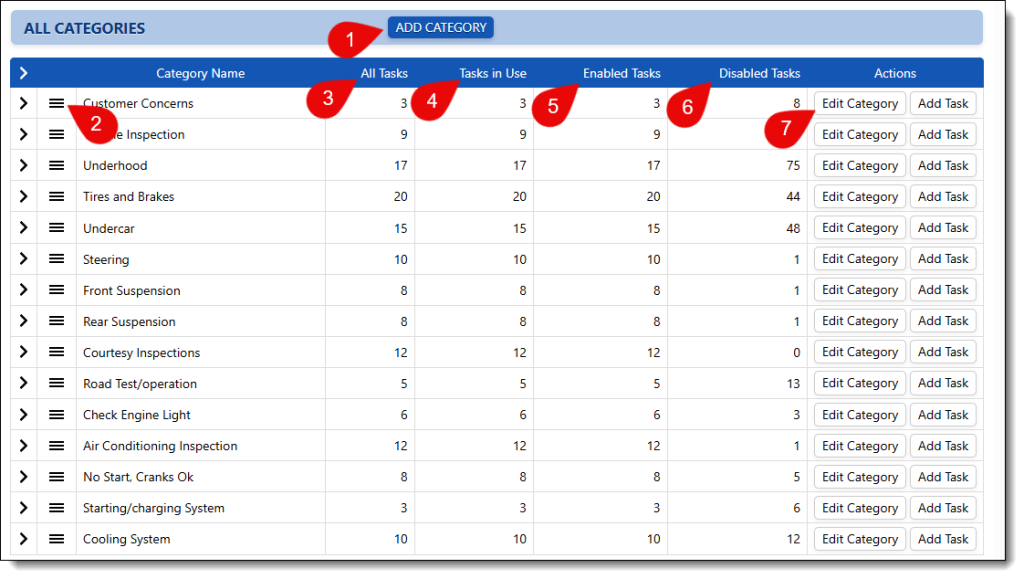
Task: Edit Category for Front Suspension
Action: [x=859, y=290]
